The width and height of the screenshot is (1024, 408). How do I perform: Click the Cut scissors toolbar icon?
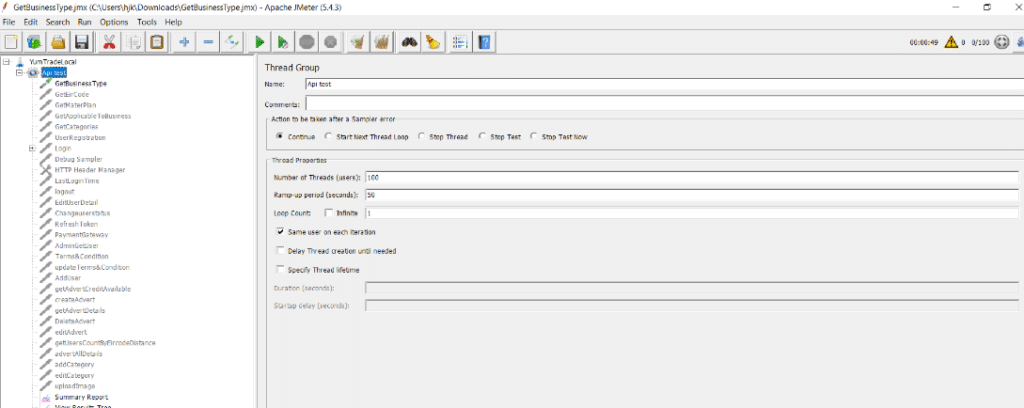[109, 42]
